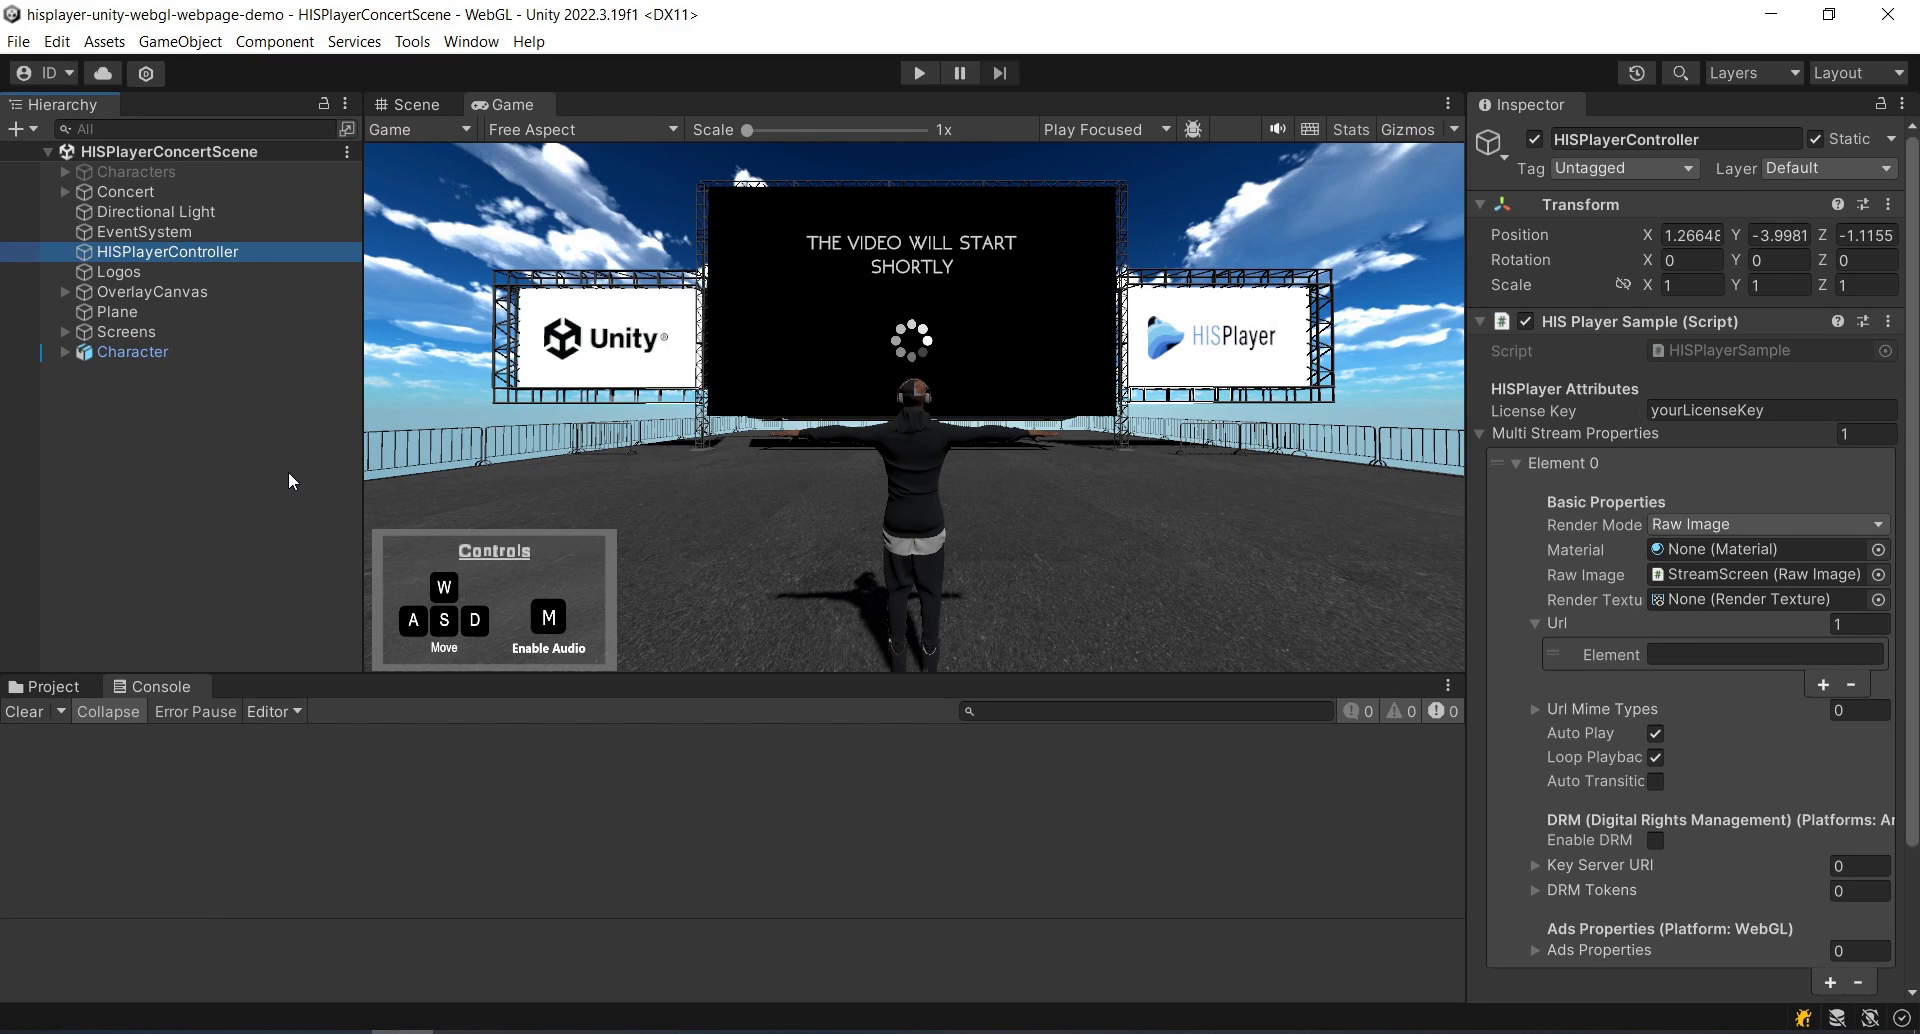Start Play mode with the Play button
Screen dimensions: 1920x1034
[919, 73]
